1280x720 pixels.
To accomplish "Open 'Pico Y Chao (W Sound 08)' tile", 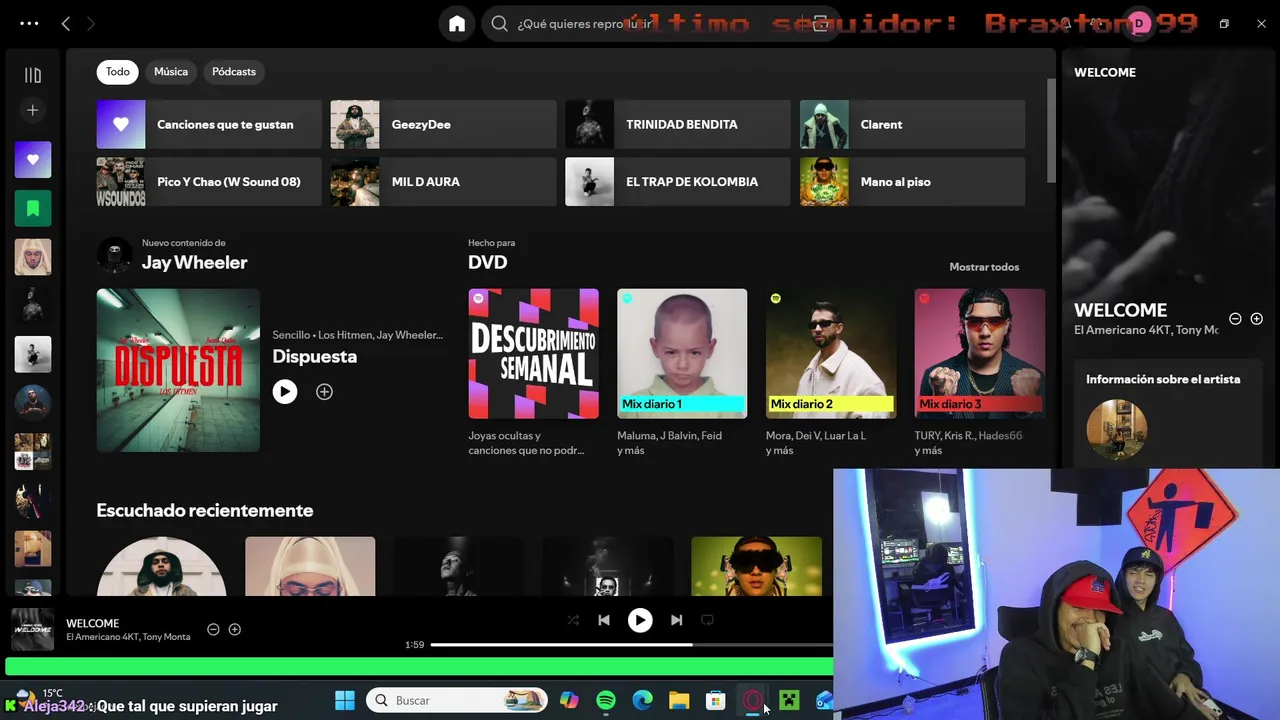I will point(209,182).
